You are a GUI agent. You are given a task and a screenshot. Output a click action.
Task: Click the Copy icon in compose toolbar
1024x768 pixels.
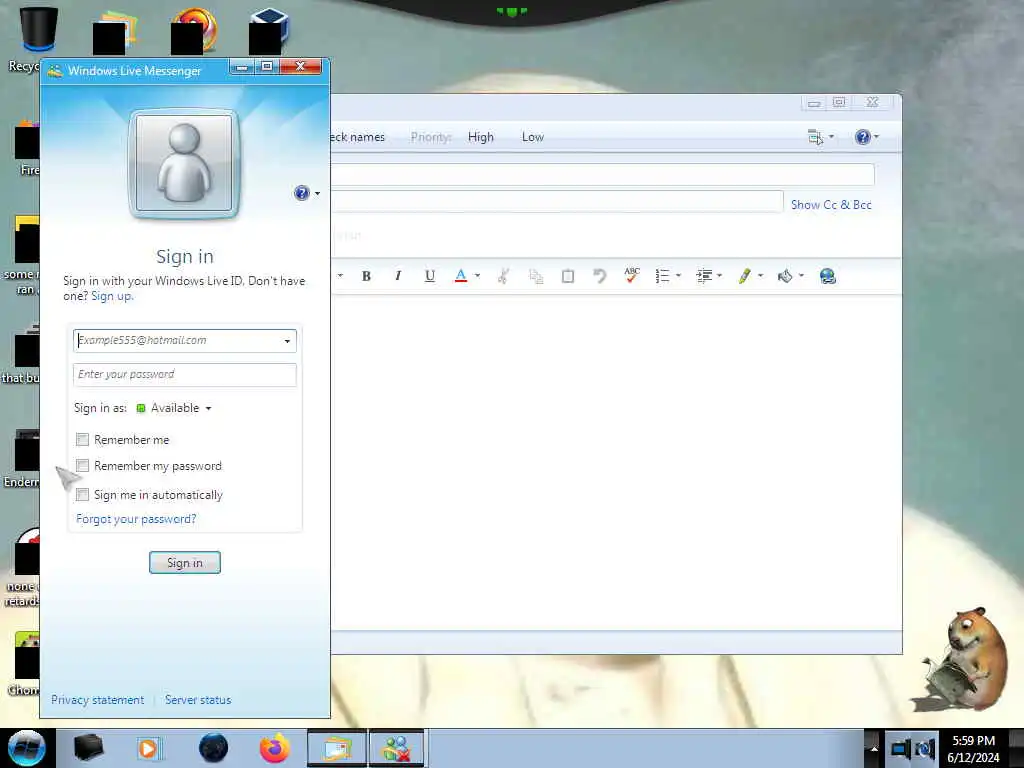pos(536,276)
